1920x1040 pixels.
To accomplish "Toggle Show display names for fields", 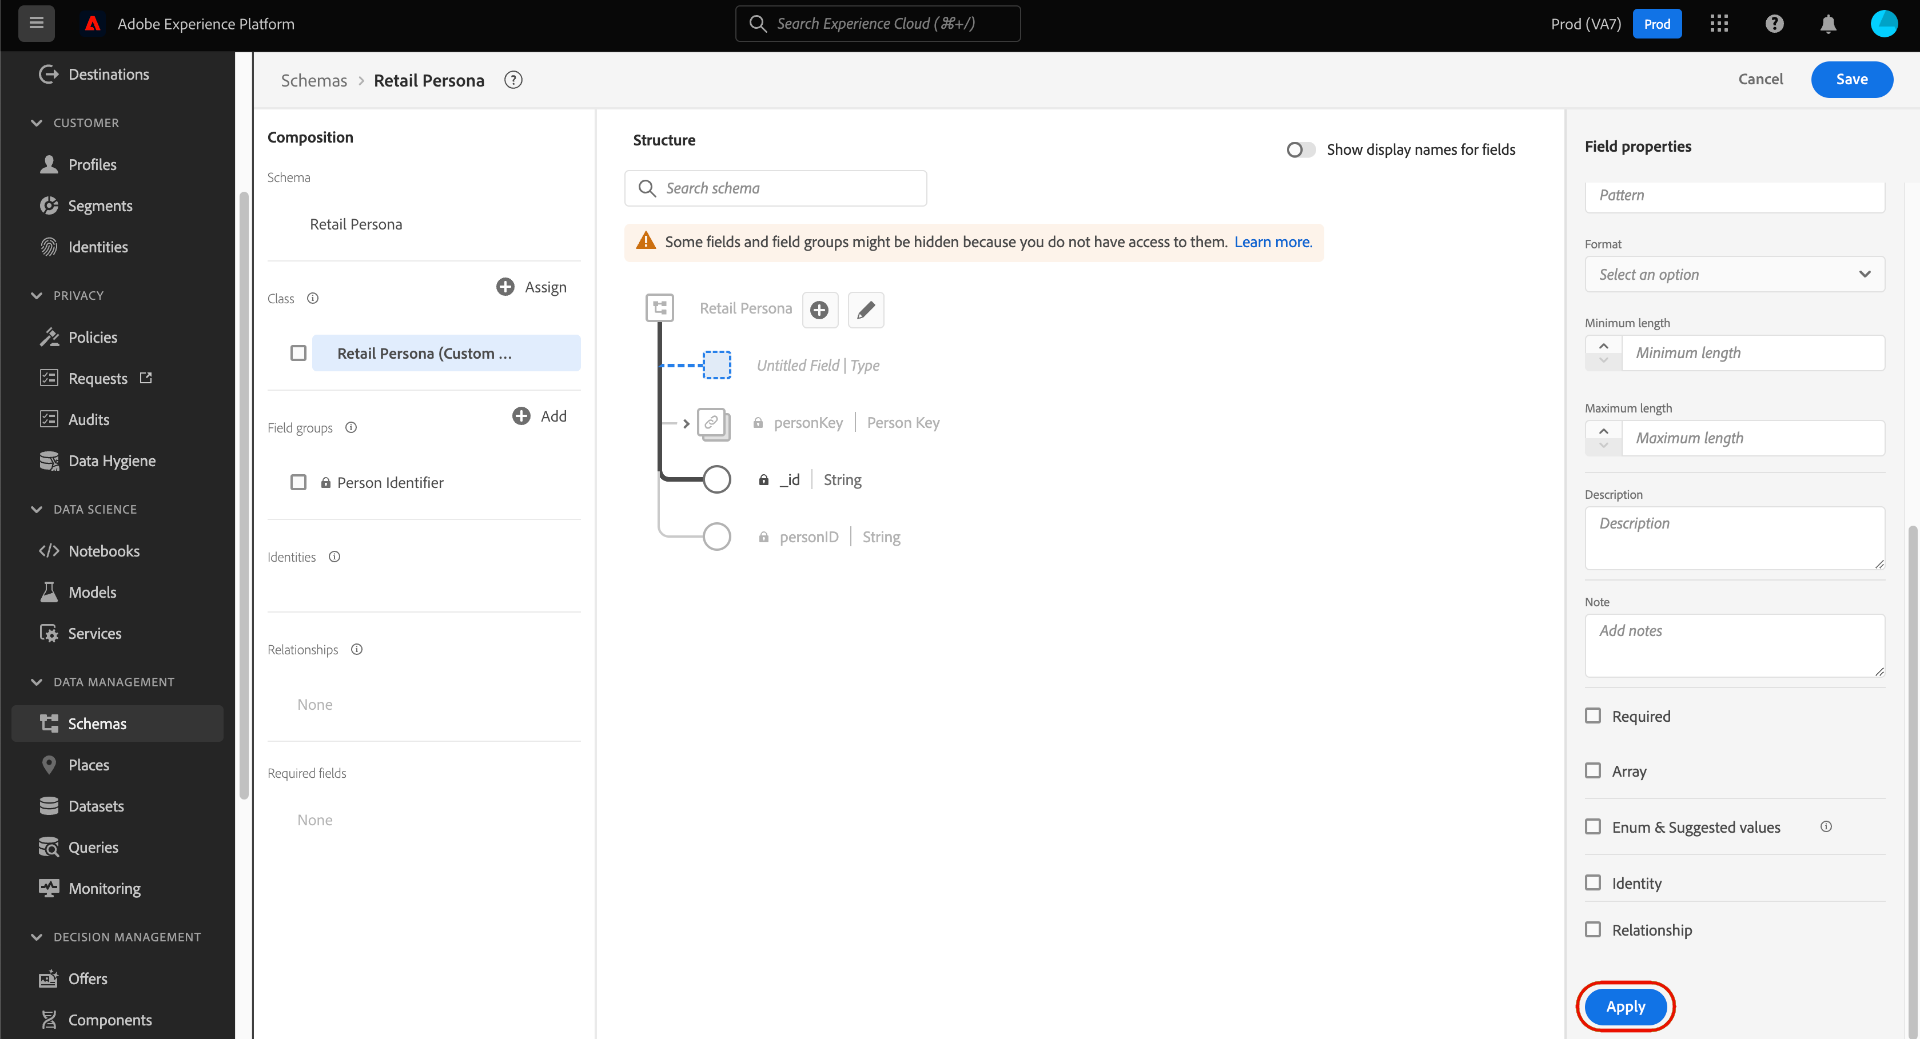I will point(1300,150).
